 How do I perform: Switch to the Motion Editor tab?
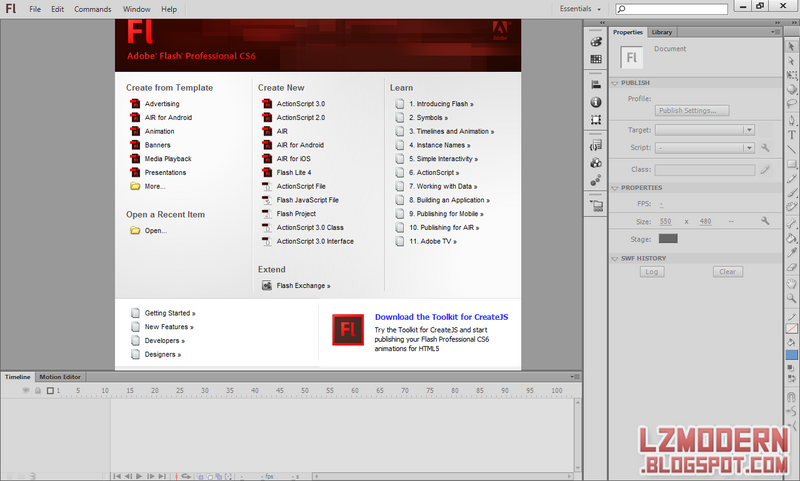click(60, 377)
